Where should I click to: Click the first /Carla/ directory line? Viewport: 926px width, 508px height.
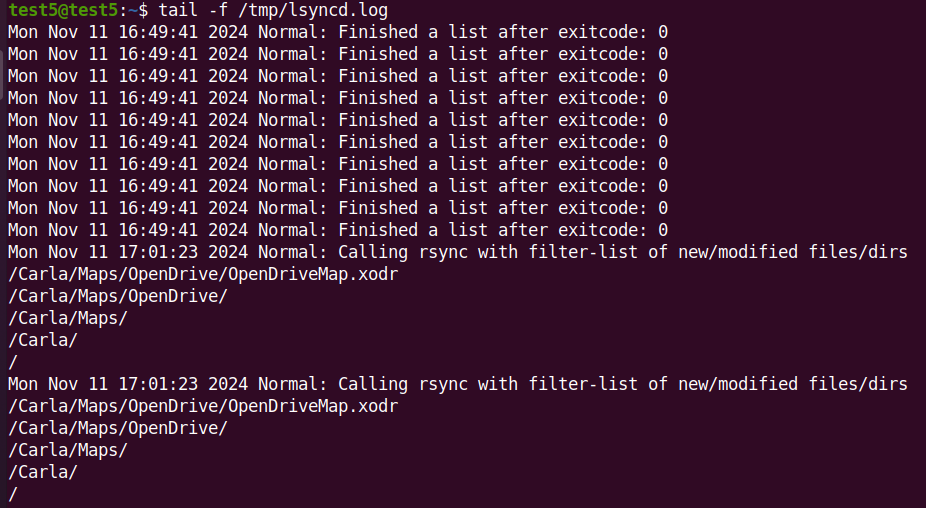point(42,340)
